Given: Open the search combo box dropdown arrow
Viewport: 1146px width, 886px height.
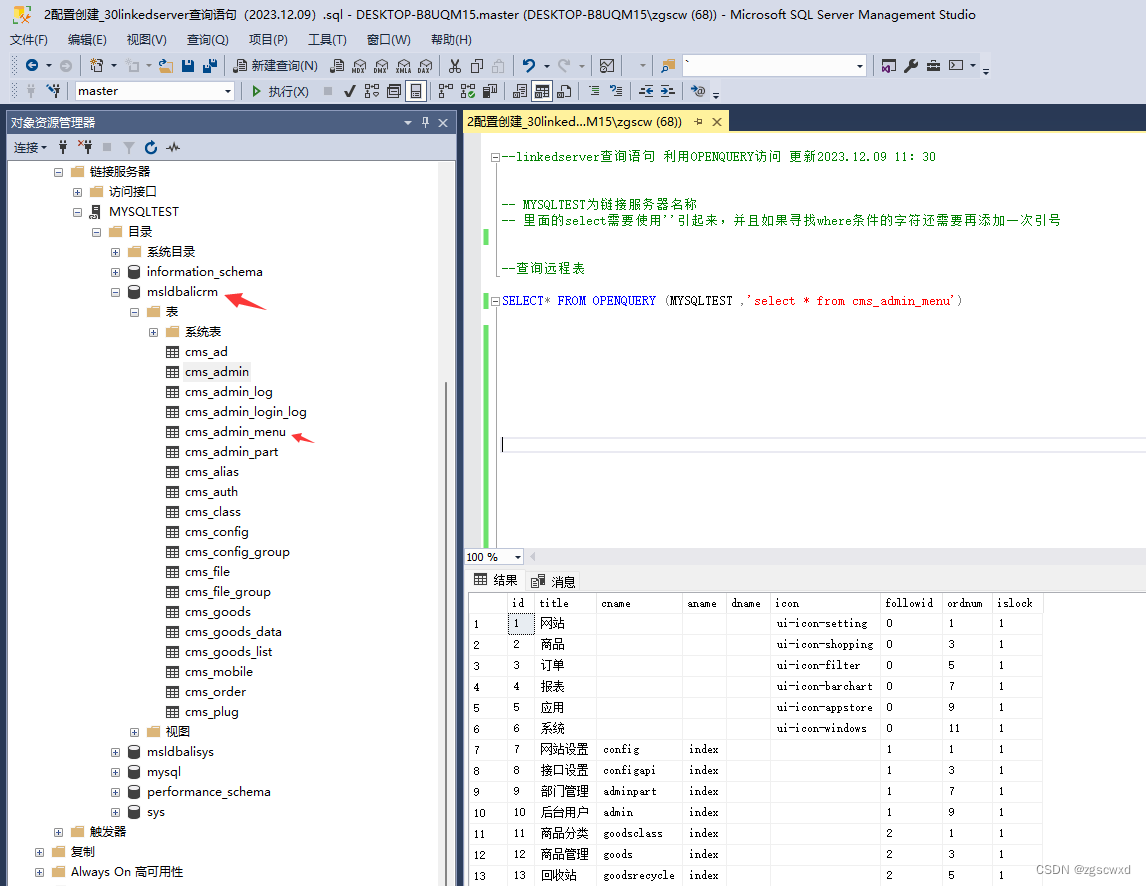Looking at the screenshot, I should pos(860,66).
